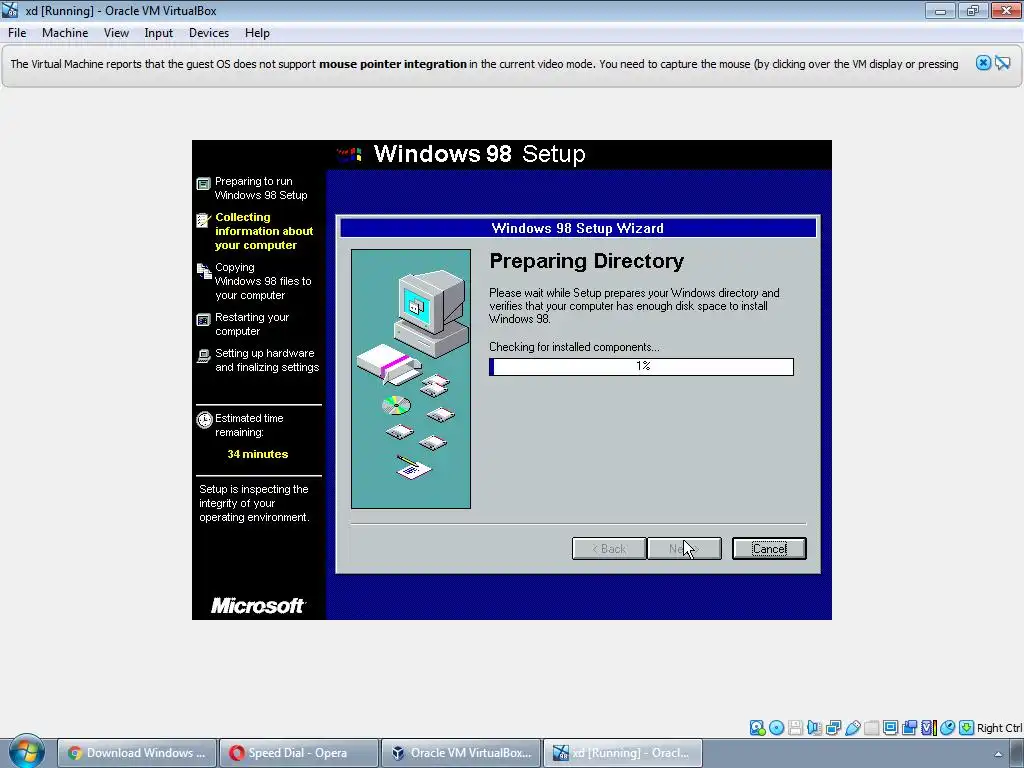Click 'Restarting your computer' step text
Viewport: 1024px width, 768px height.
[252, 324]
